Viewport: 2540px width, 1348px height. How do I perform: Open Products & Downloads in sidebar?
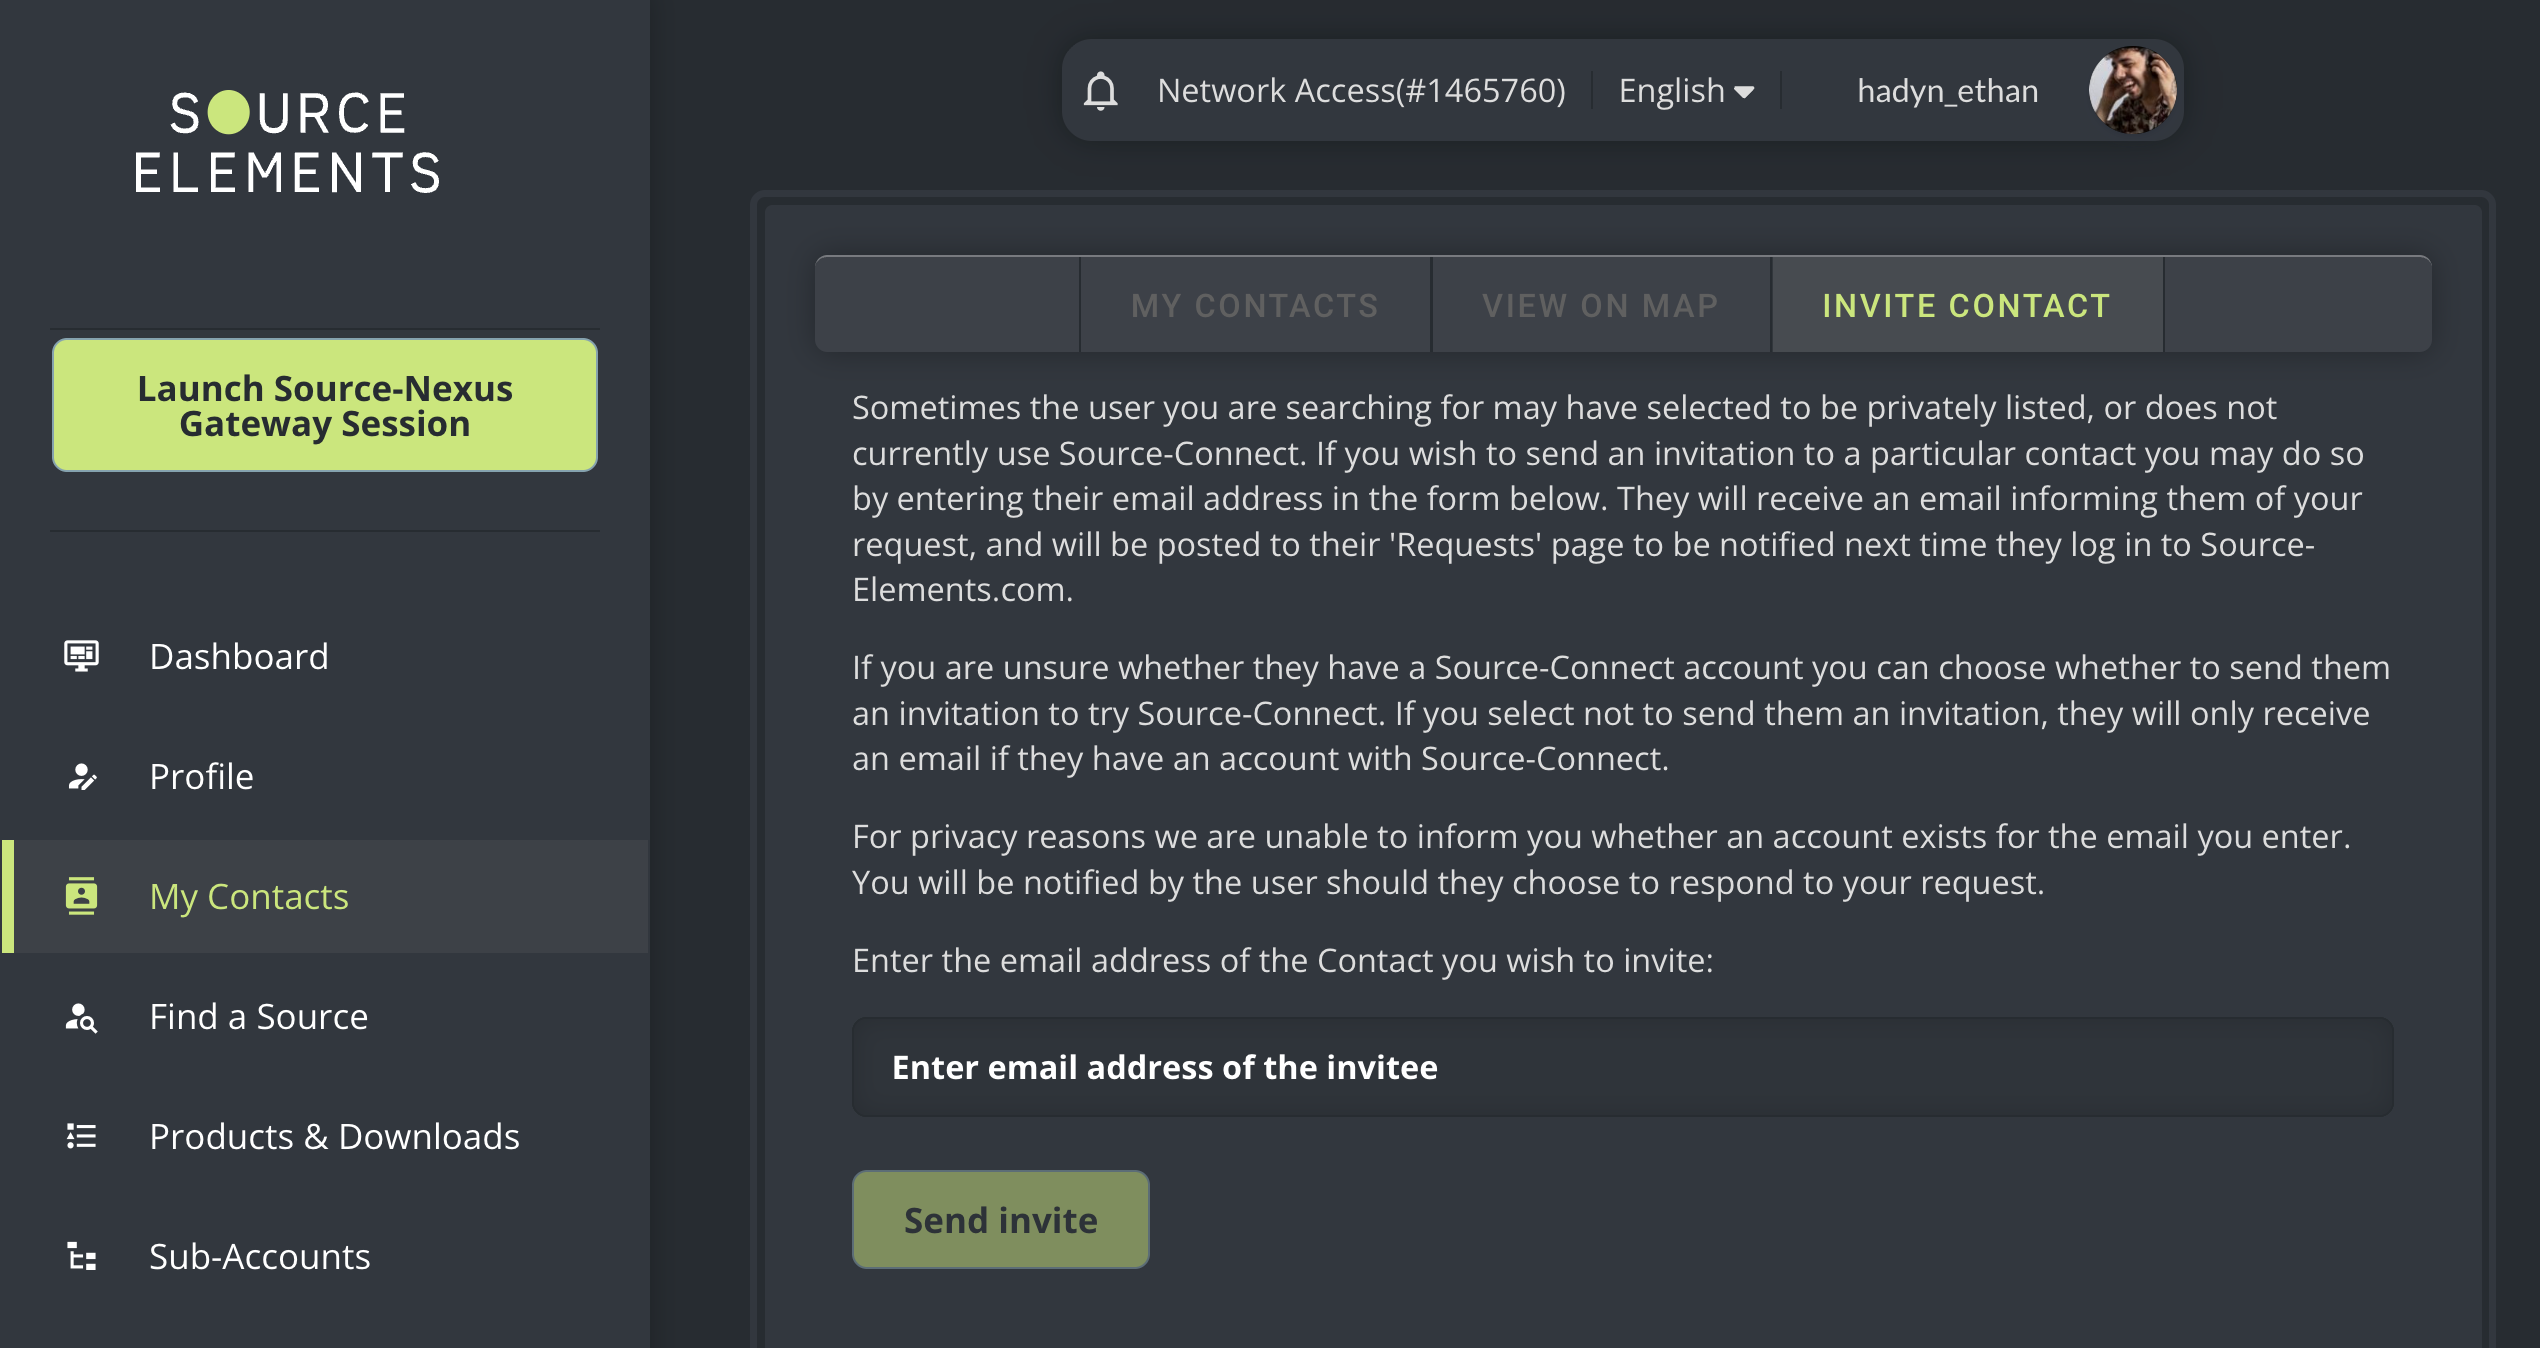coord(334,1137)
